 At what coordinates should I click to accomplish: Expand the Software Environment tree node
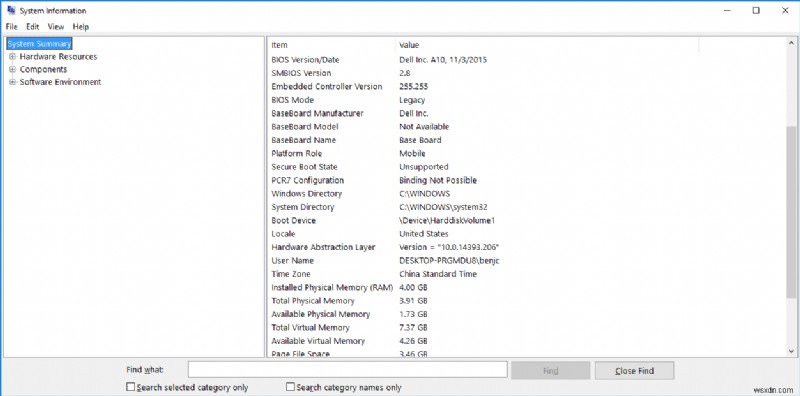[13, 82]
